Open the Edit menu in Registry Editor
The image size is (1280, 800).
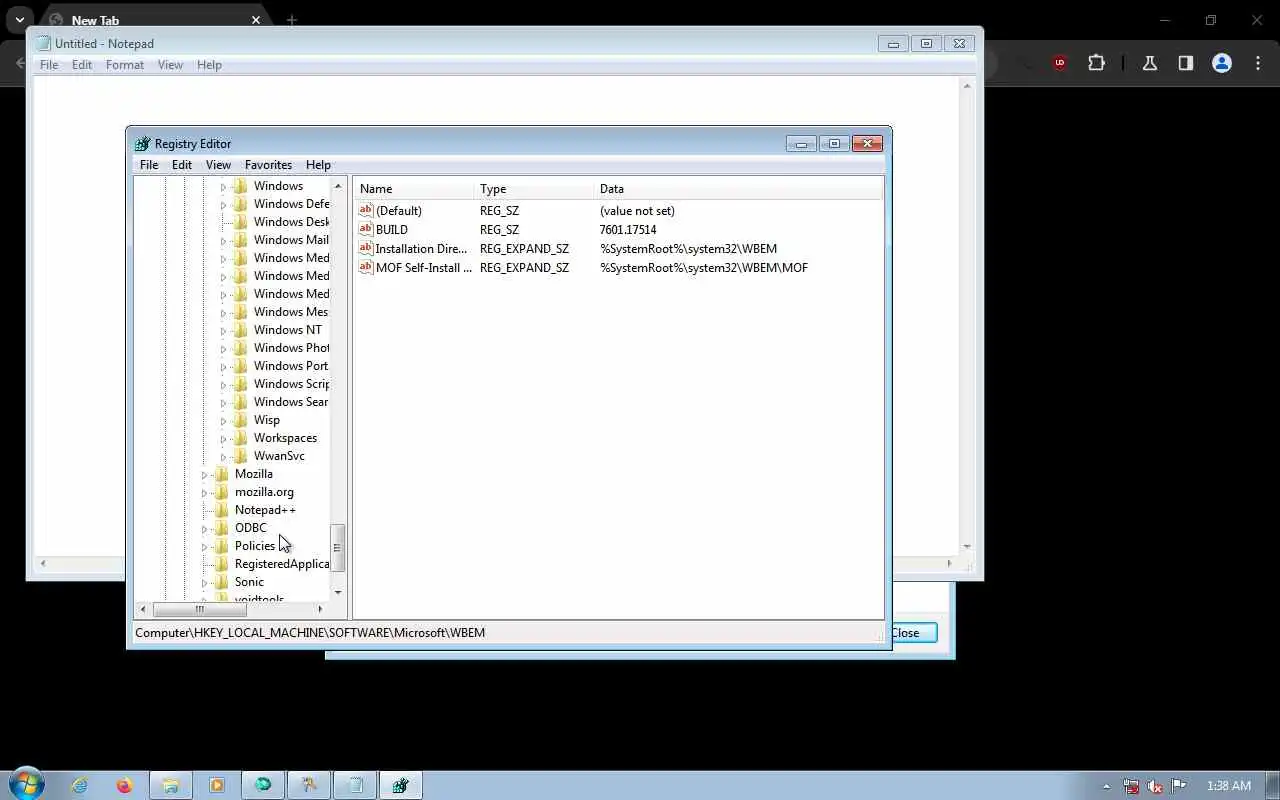[182, 165]
